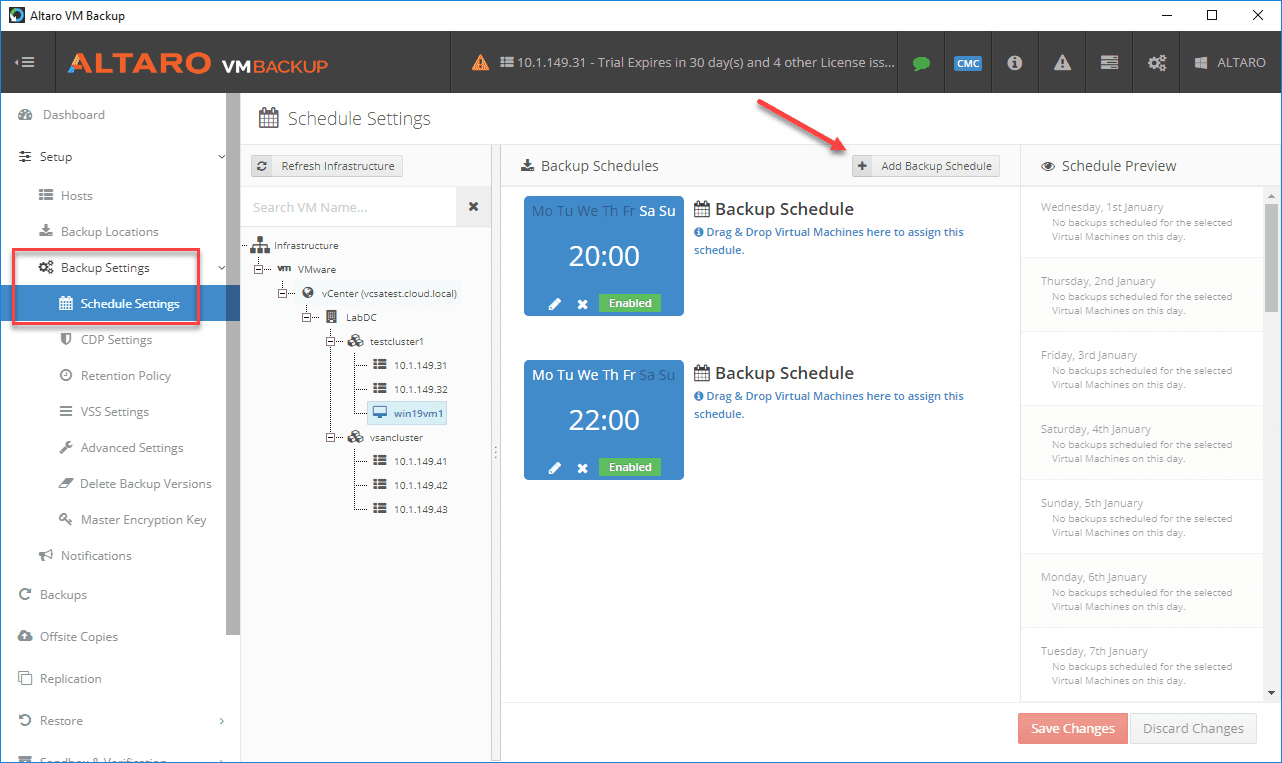Clear the VM name search box
The height and width of the screenshot is (763, 1282).
pos(473,207)
